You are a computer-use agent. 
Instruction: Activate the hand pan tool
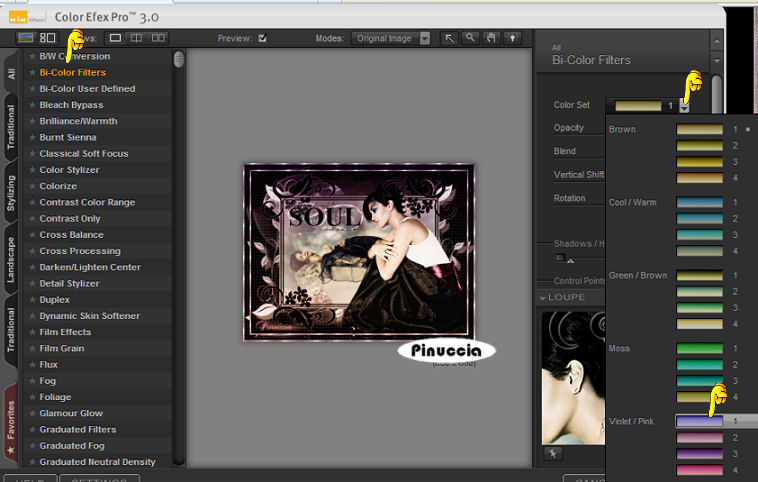[x=491, y=38]
